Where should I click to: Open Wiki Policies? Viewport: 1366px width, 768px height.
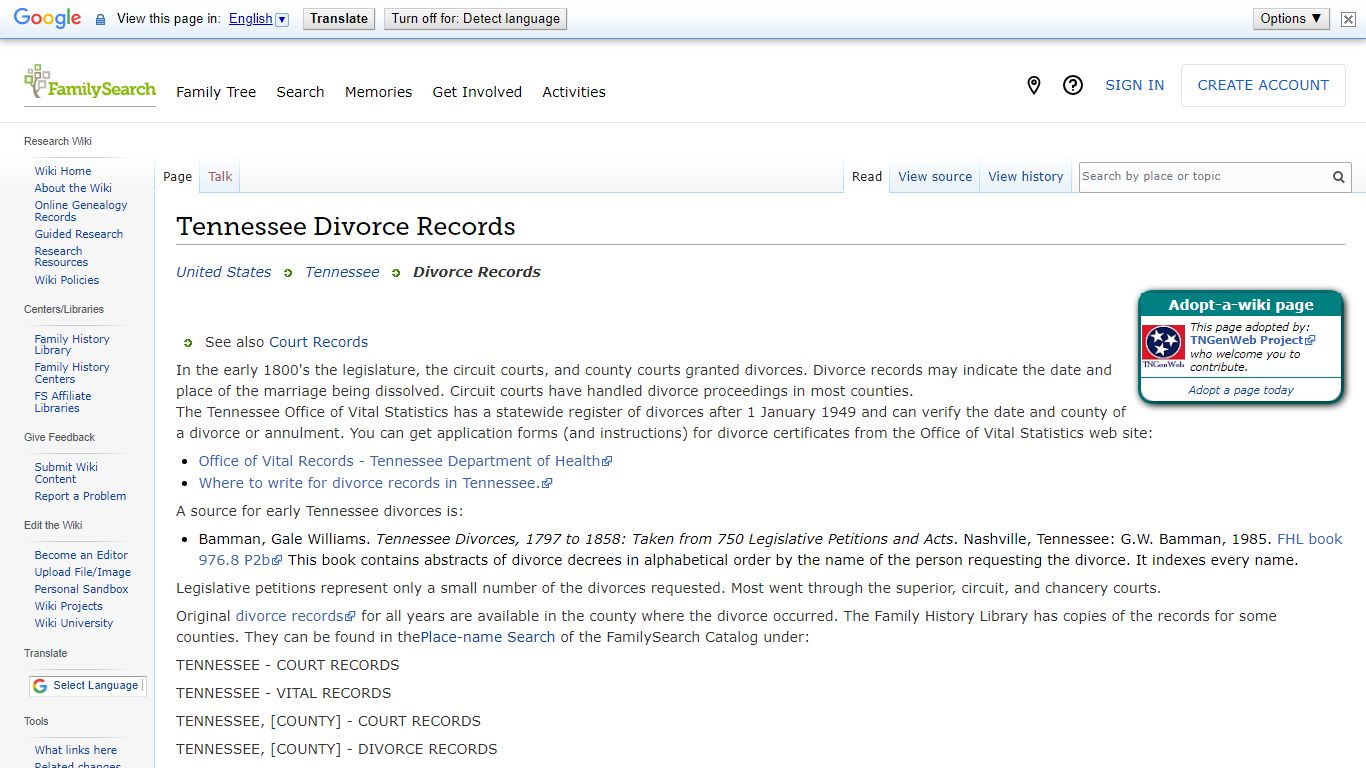[x=67, y=280]
